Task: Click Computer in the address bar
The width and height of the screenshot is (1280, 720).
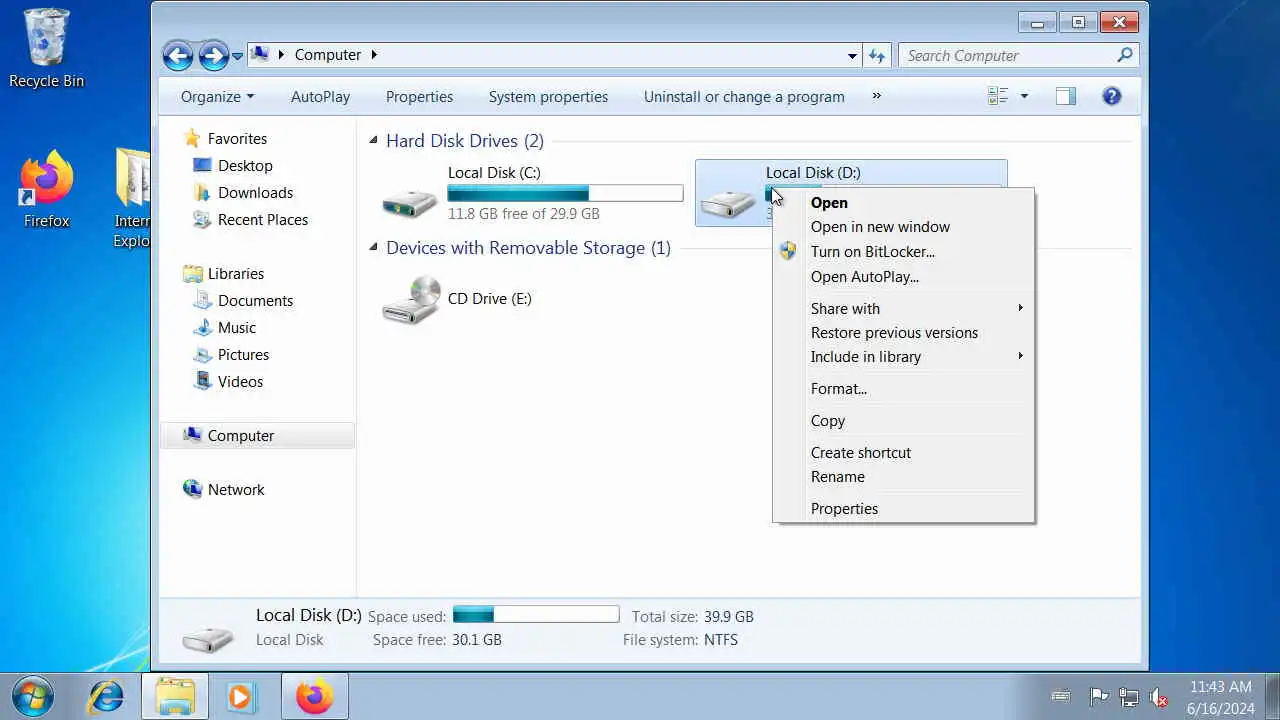Action: [327, 55]
